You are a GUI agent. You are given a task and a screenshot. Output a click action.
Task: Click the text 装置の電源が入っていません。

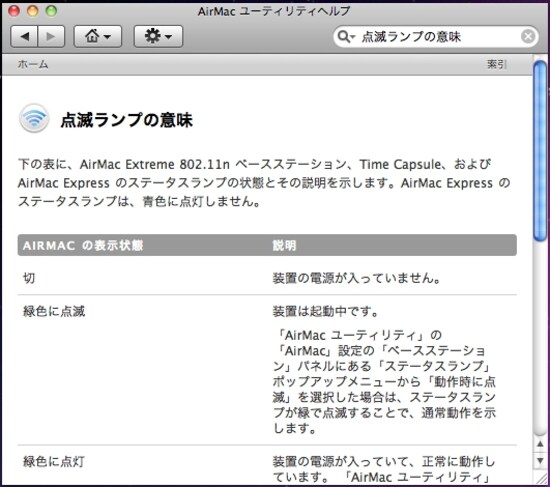356,278
